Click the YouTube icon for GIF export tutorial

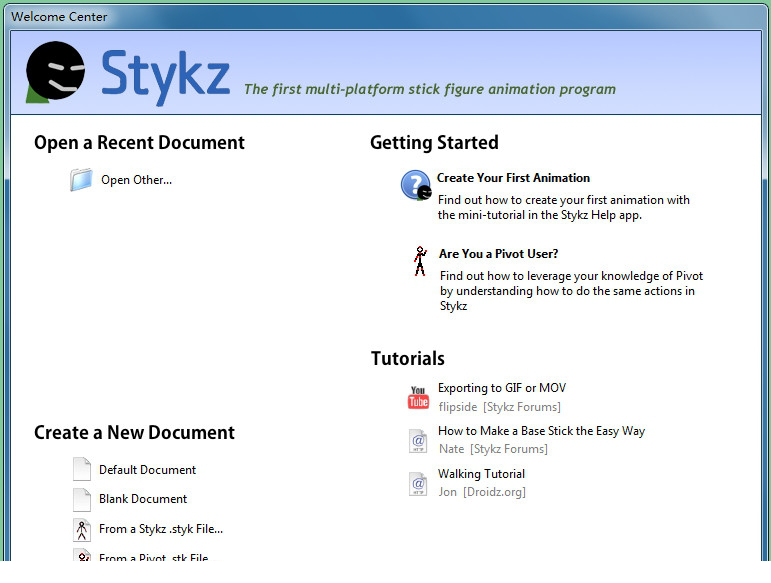click(x=418, y=397)
